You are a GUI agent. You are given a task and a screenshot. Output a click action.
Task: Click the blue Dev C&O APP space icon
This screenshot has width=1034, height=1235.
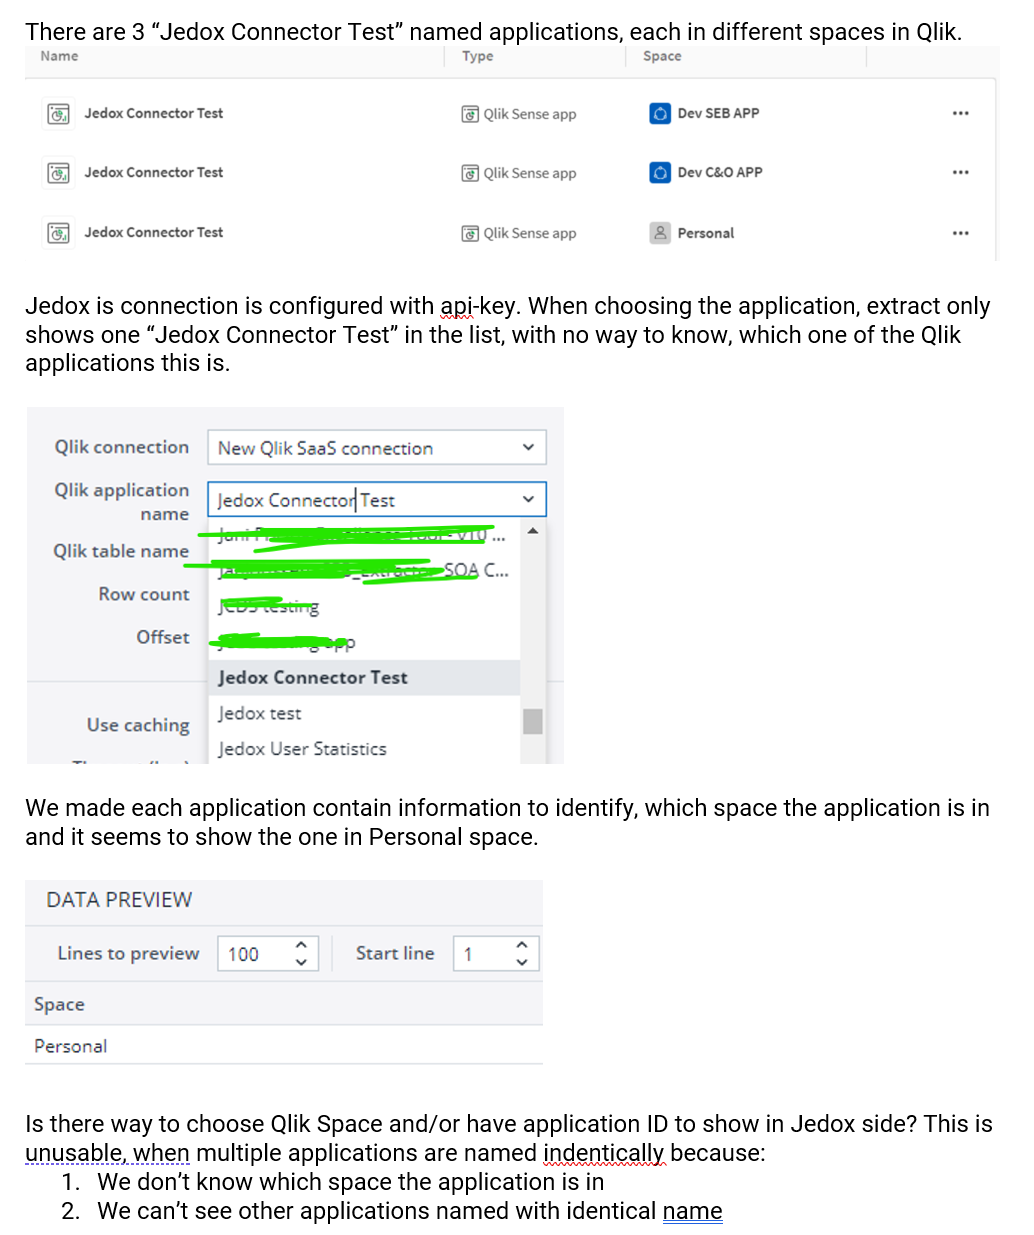point(660,173)
